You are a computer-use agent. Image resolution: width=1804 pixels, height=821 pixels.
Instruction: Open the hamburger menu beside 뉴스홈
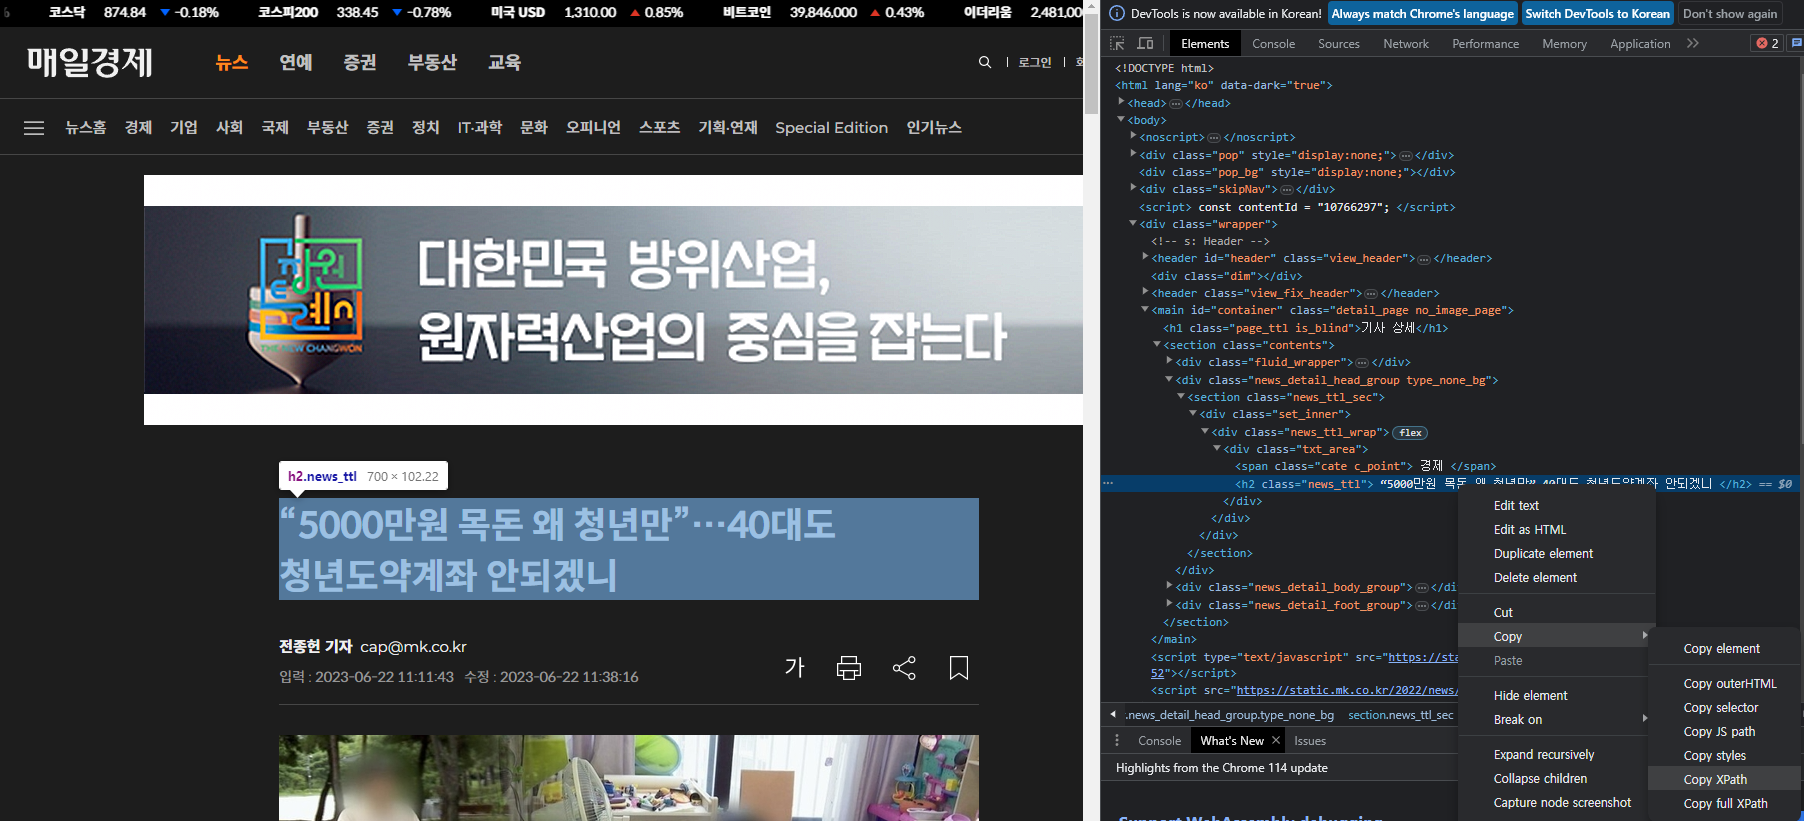click(34, 128)
